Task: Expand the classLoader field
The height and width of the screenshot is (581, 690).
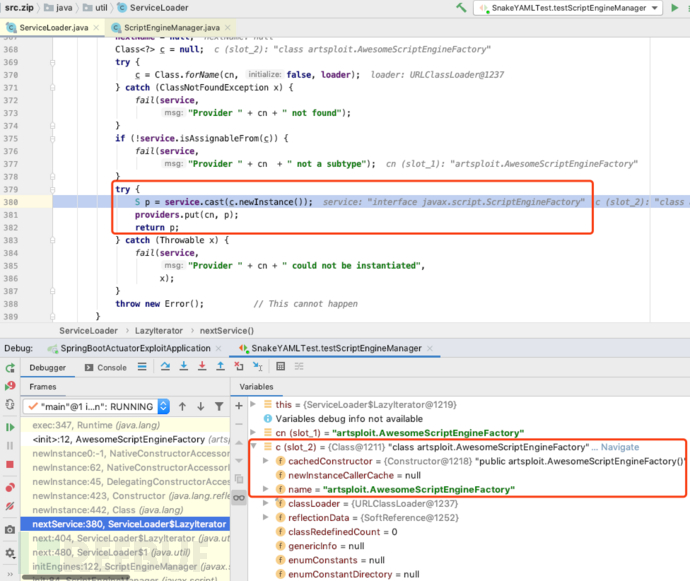Action: pyautogui.click(x=266, y=503)
